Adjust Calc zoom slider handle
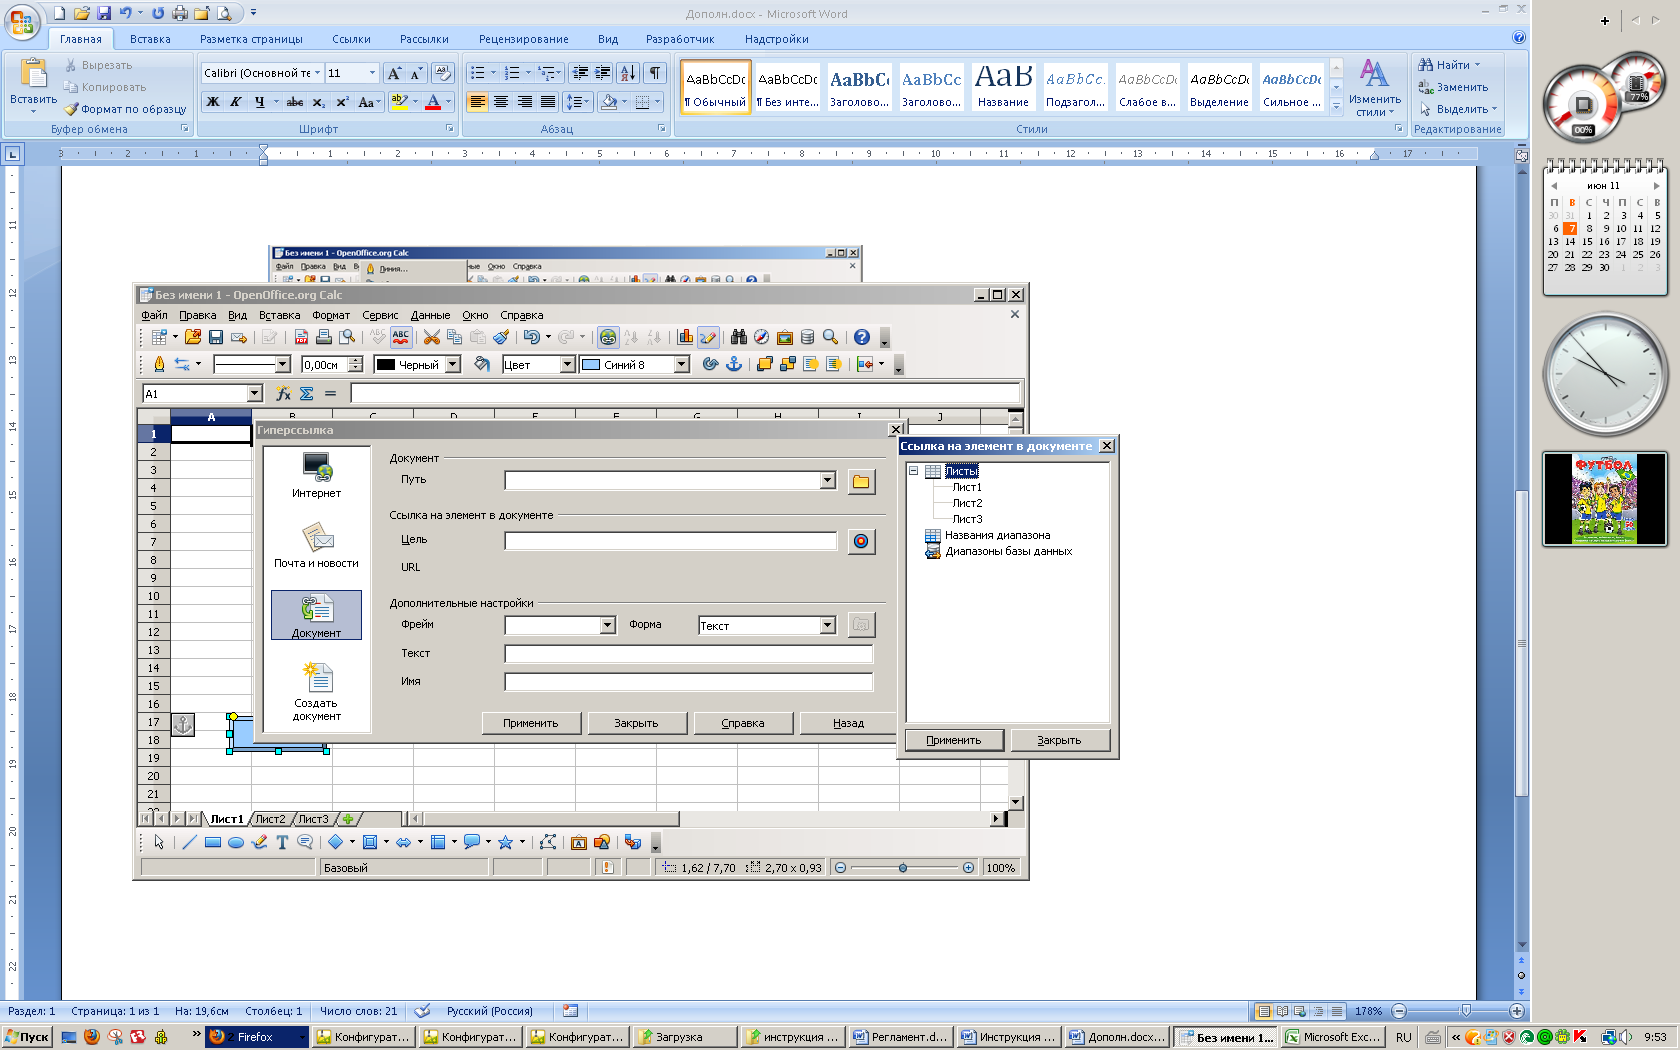Image resolution: width=1680 pixels, height=1050 pixels. coord(903,868)
